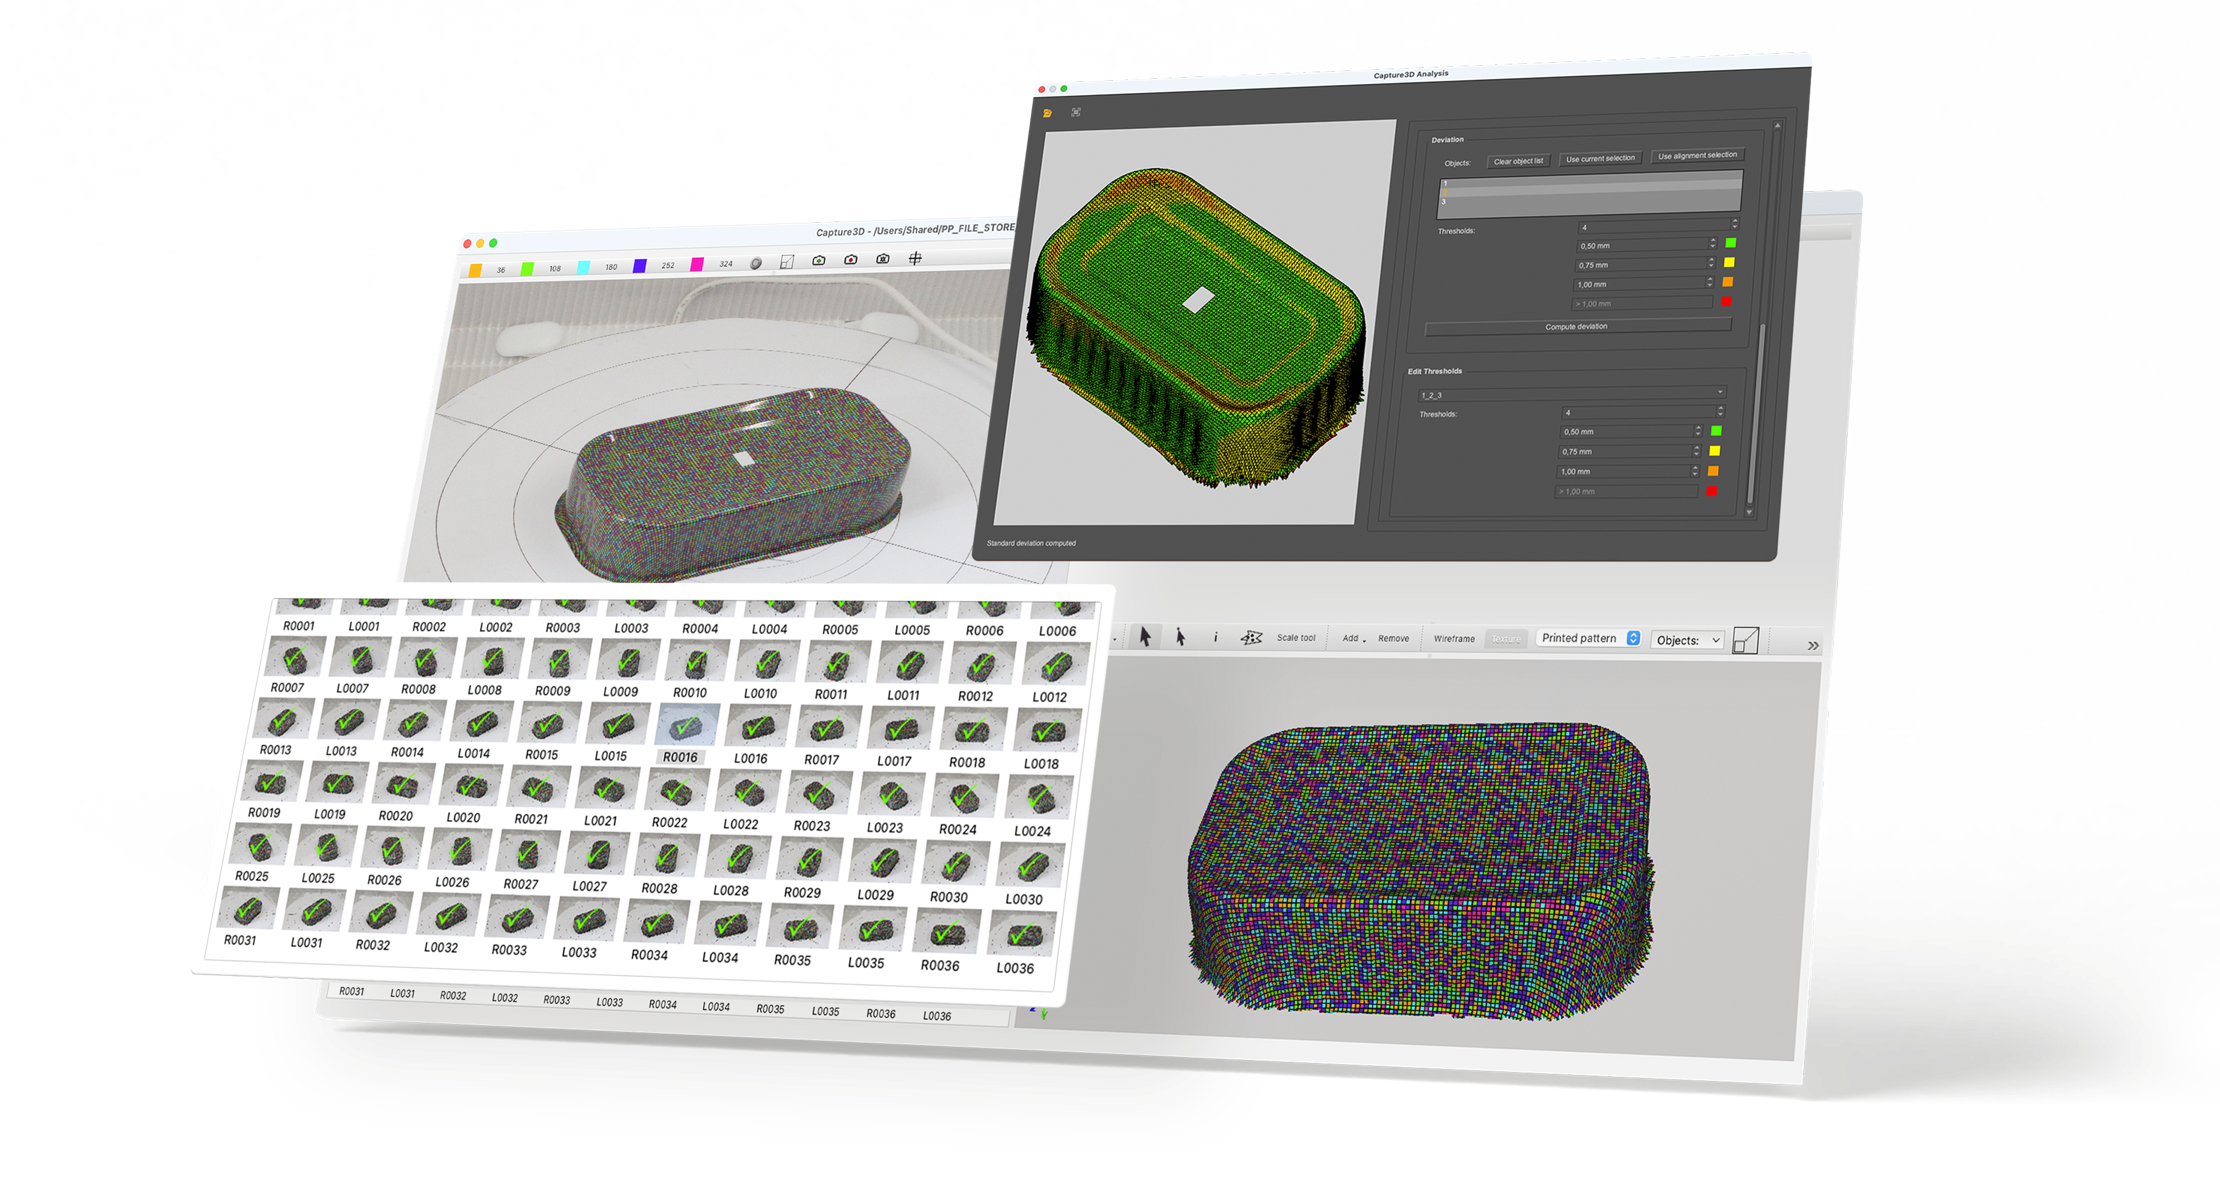
Task: Click the green color swatch beside 0,50 mm
Action: tap(1729, 244)
